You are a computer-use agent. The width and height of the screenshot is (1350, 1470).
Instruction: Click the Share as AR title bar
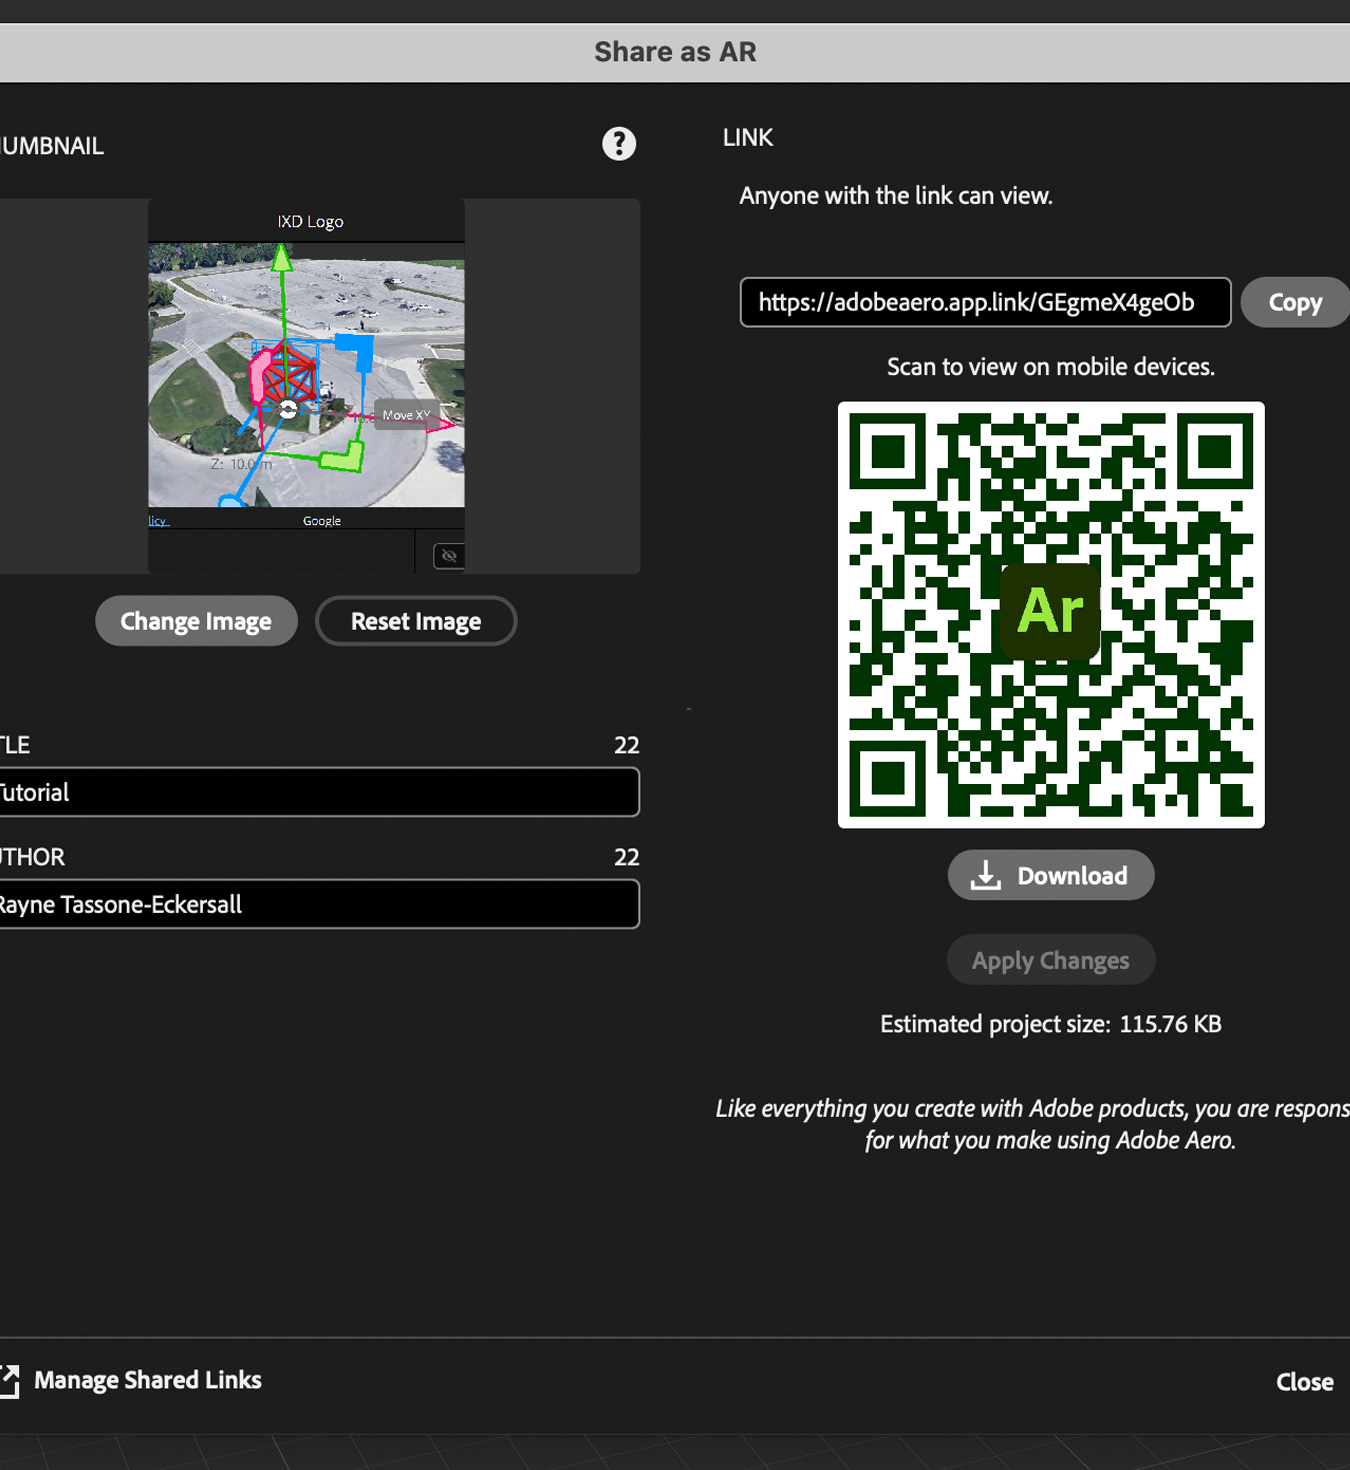[x=675, y=51]
